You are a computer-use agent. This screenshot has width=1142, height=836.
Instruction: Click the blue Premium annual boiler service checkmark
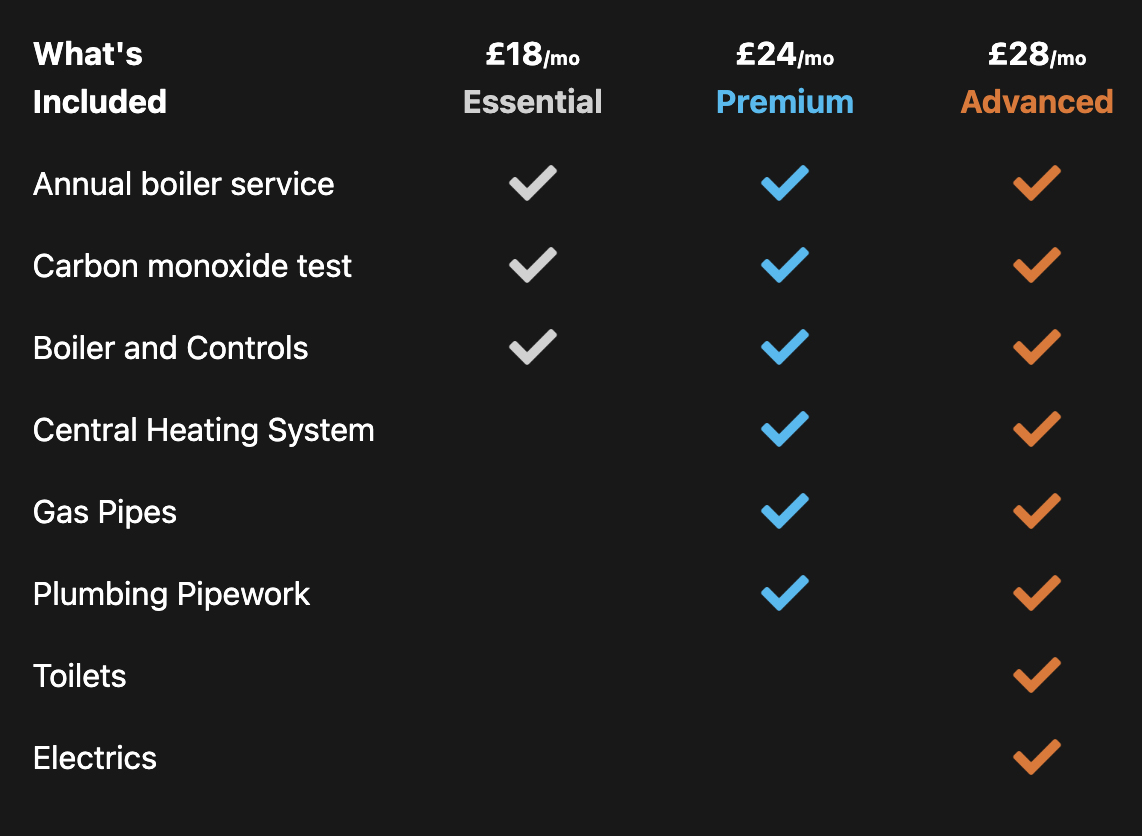click(785, 184)
